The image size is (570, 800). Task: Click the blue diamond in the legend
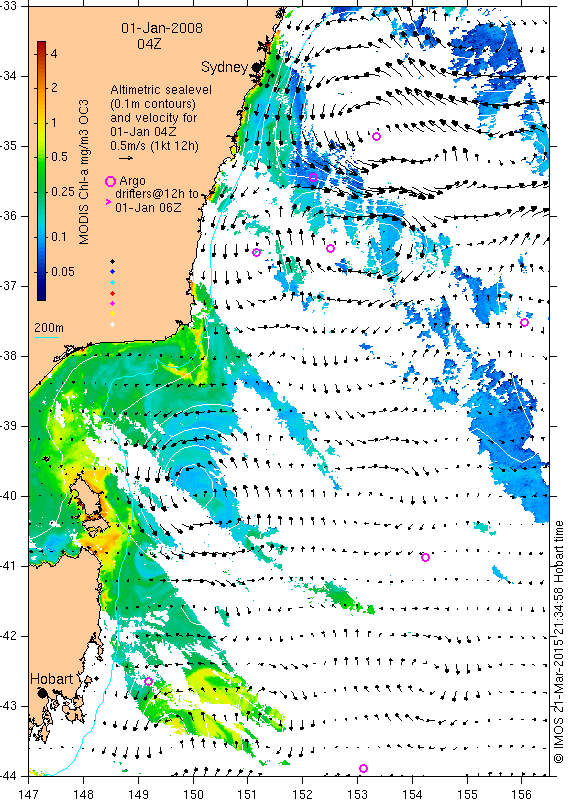pos(113,271)
